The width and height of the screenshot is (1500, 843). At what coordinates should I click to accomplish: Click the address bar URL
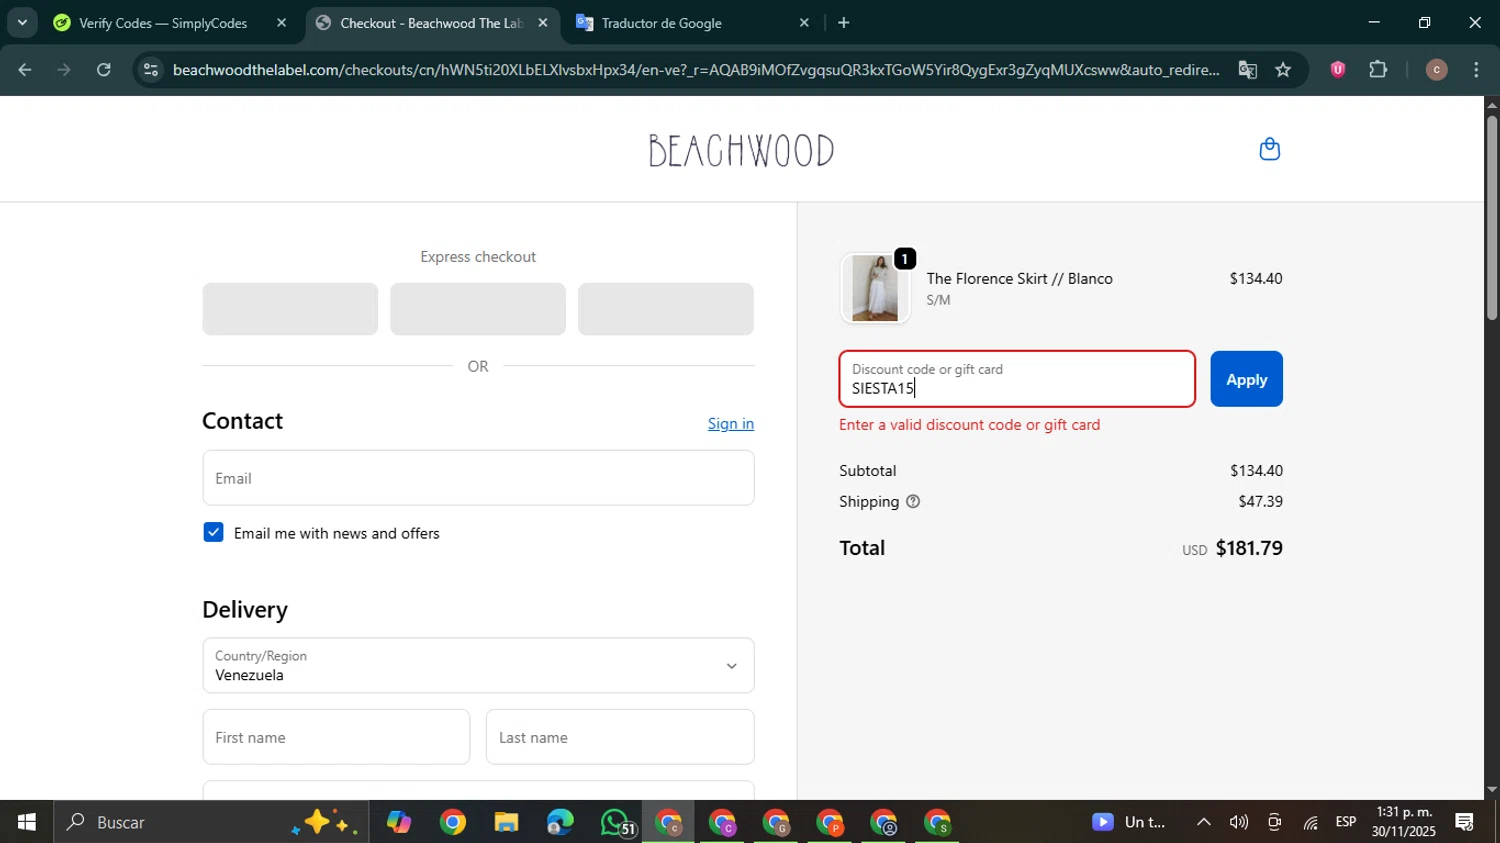coord(695,70)
